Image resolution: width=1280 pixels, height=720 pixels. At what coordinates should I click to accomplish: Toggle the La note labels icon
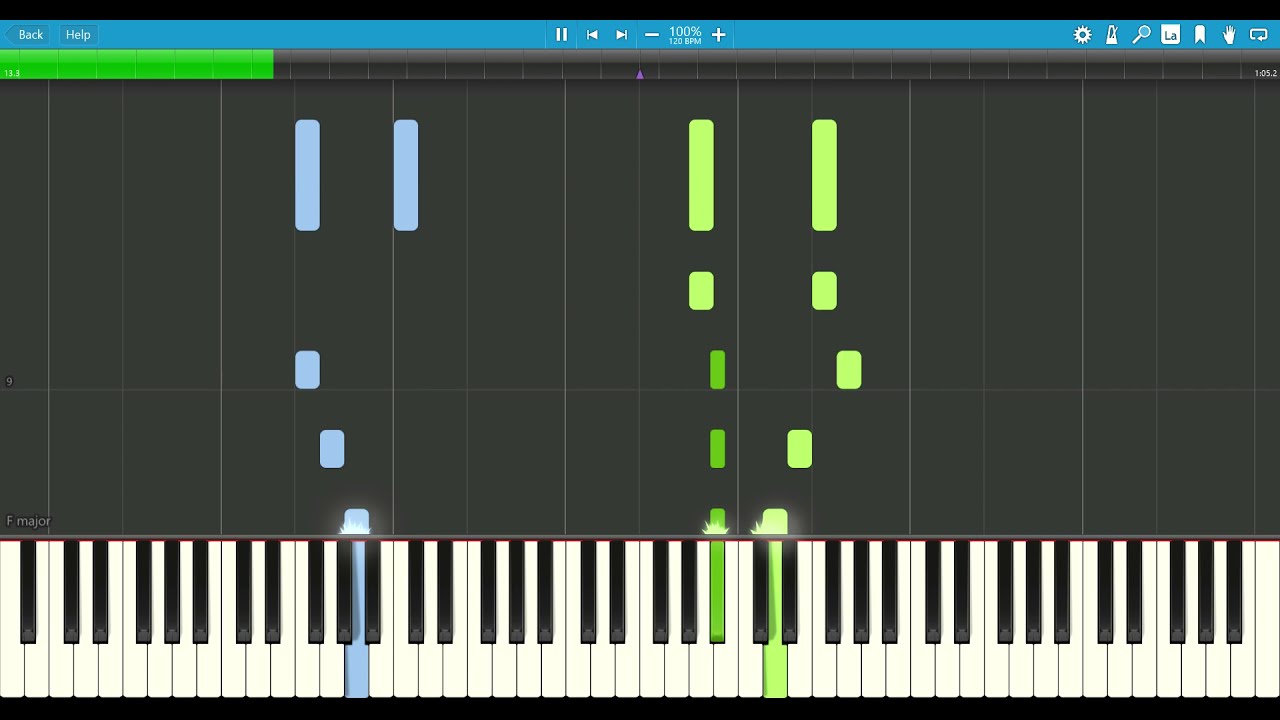pos(1170,35)
